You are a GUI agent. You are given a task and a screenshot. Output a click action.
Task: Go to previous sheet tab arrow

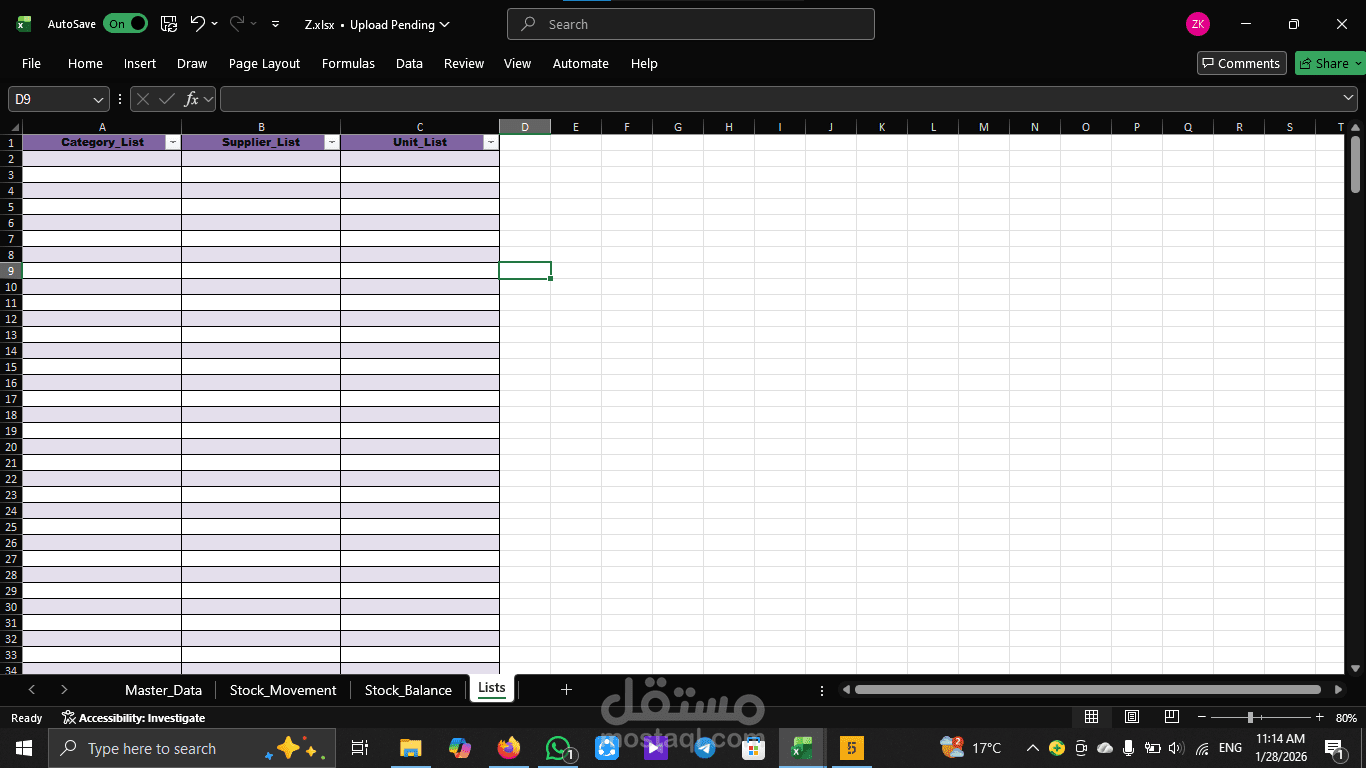pyautogui.click(x=32, y=689)
